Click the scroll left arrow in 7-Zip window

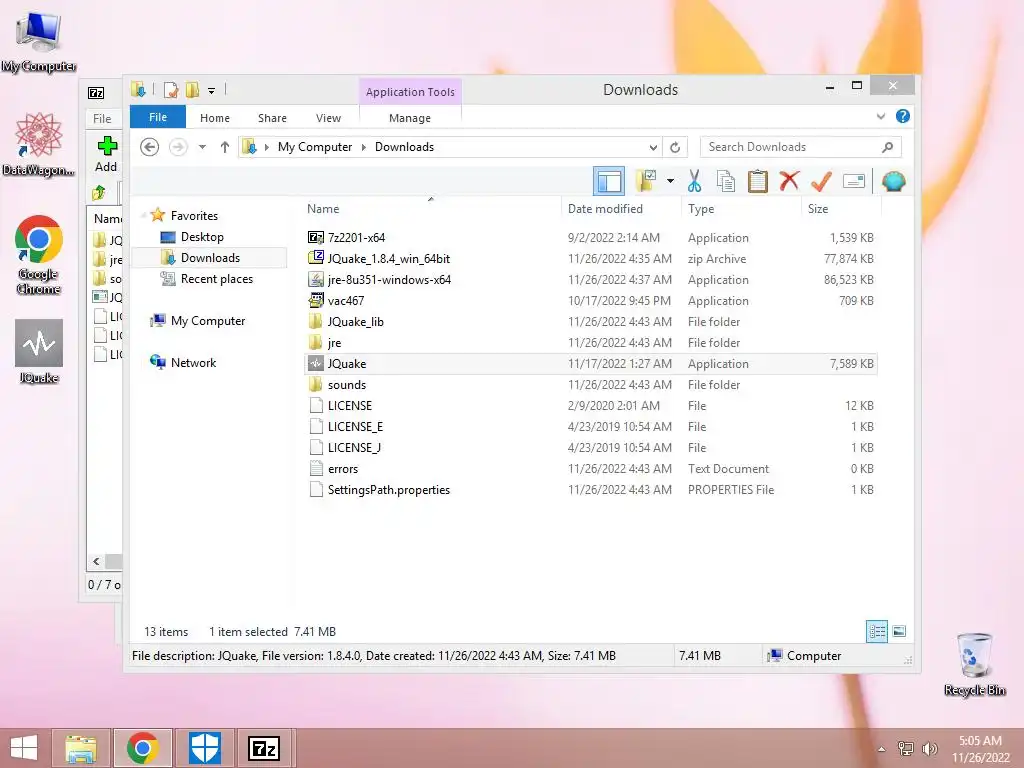(96, 562)
